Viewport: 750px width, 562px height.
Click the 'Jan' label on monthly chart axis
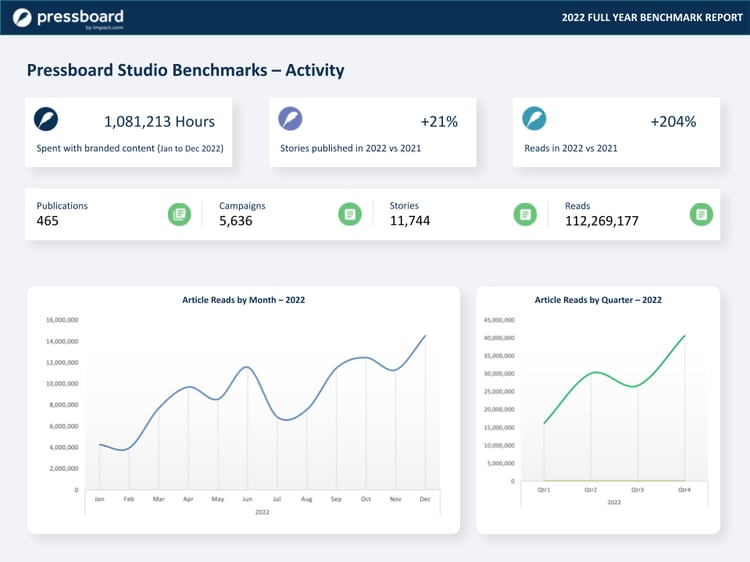tap(99, 499)
